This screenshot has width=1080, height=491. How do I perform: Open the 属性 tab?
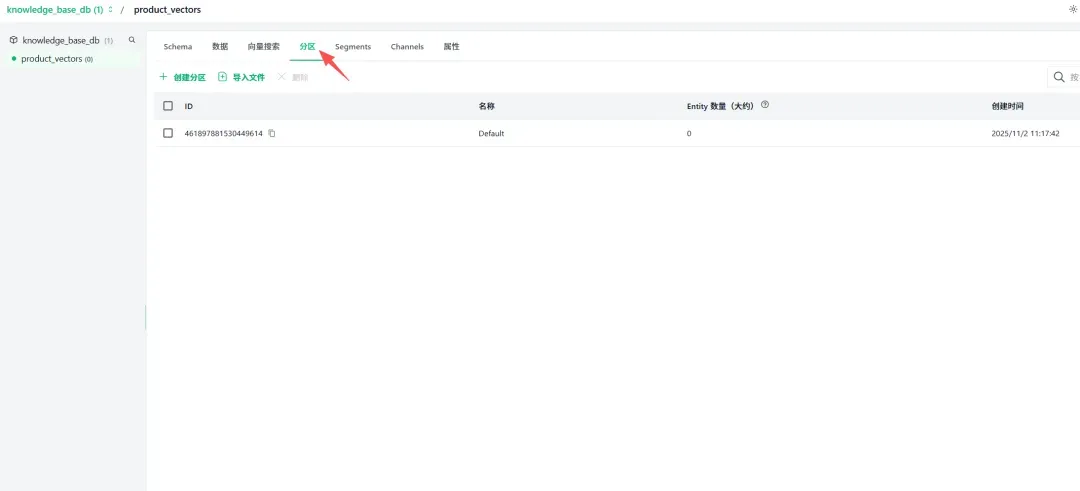click(451, 47)
